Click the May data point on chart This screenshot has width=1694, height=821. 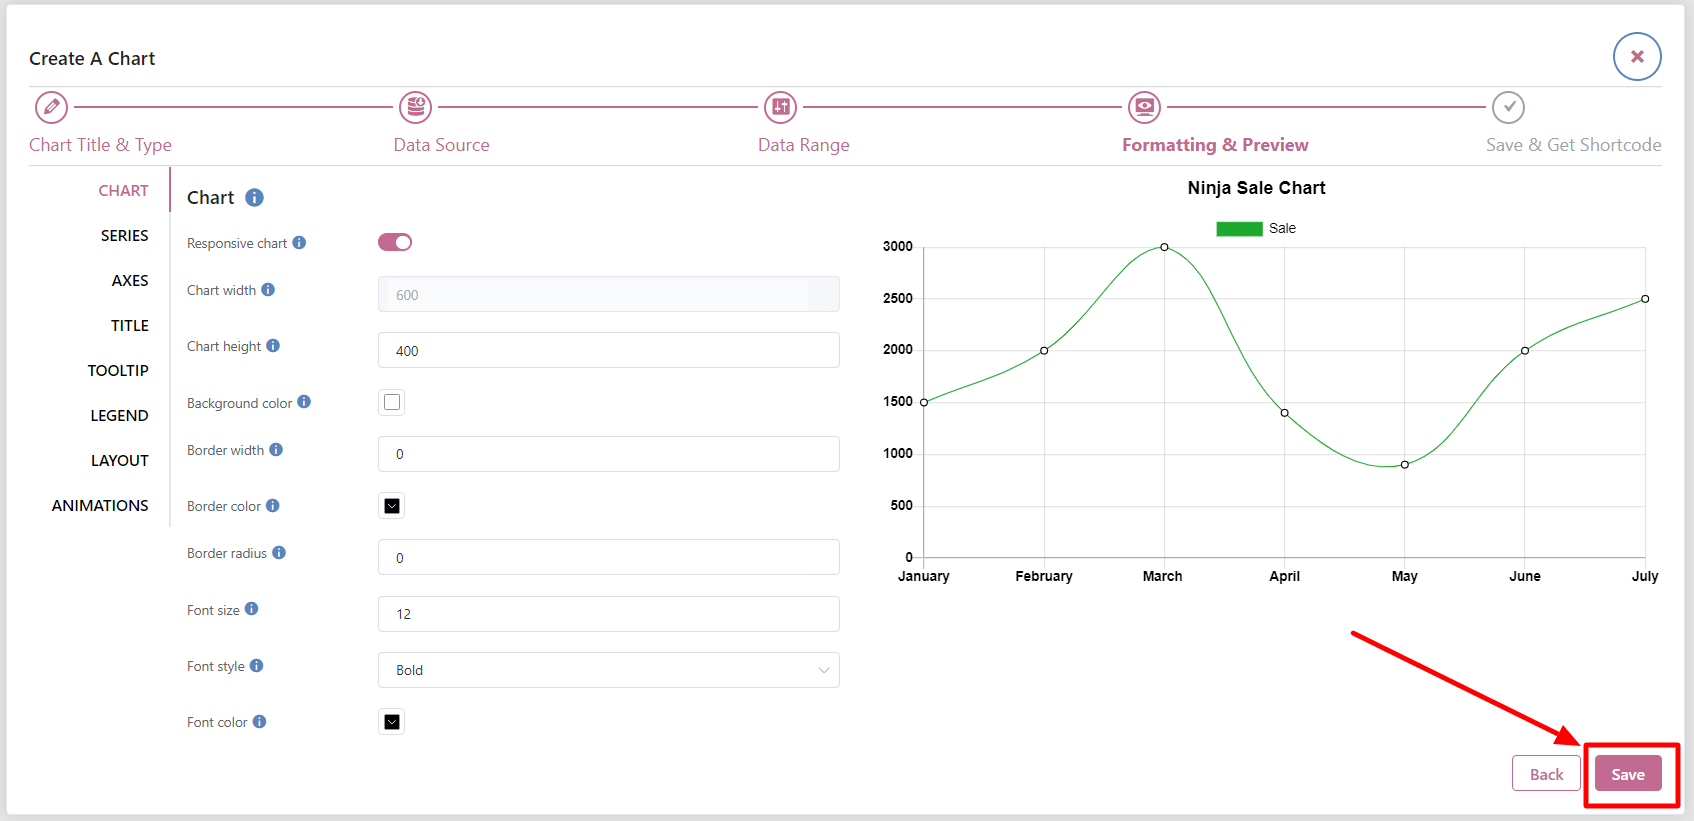[x=1405, y=464]
